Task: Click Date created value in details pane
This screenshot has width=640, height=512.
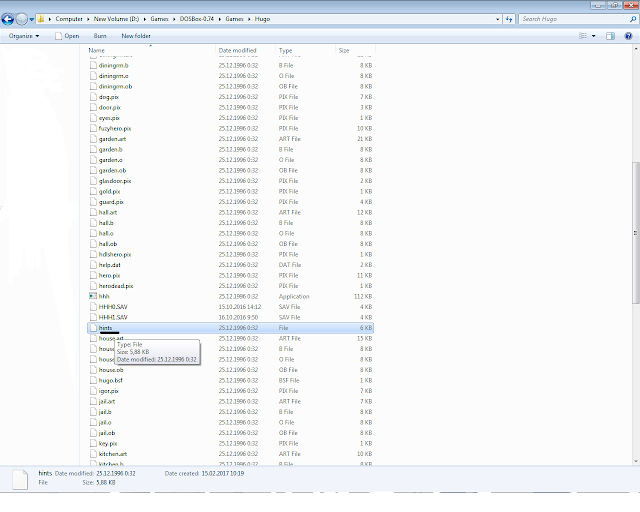Action: 222,474
